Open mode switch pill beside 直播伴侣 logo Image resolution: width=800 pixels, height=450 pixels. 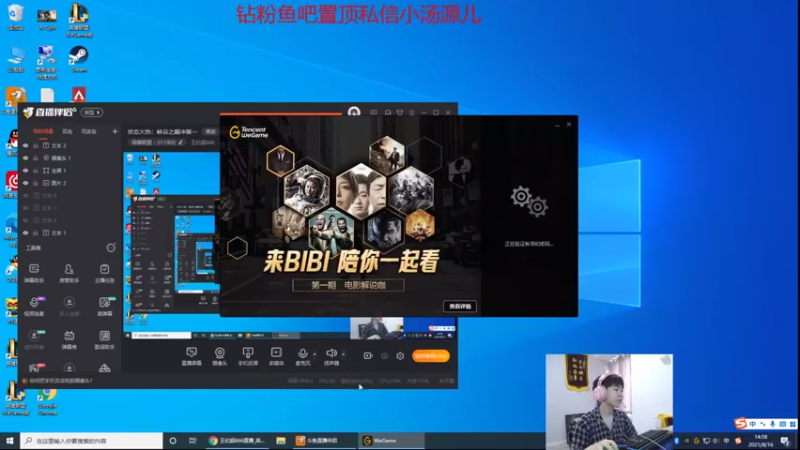[92, 112]
